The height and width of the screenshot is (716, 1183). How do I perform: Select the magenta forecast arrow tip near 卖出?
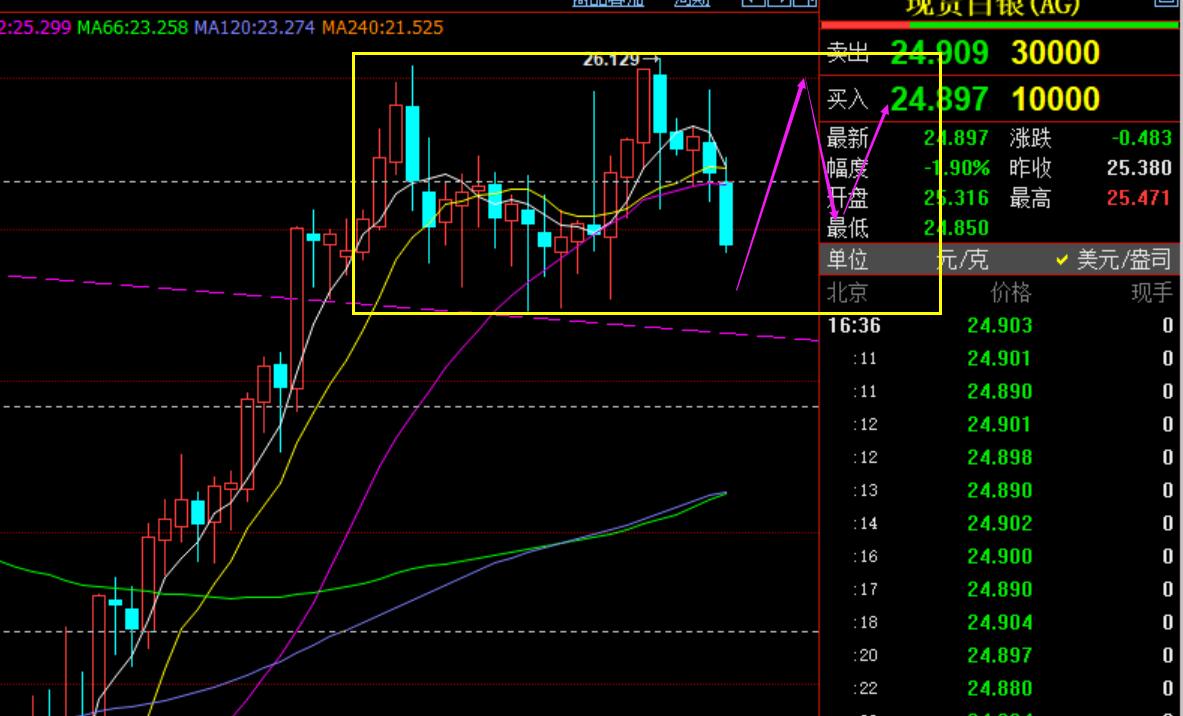pyautogui.click(x=804, y=81)
